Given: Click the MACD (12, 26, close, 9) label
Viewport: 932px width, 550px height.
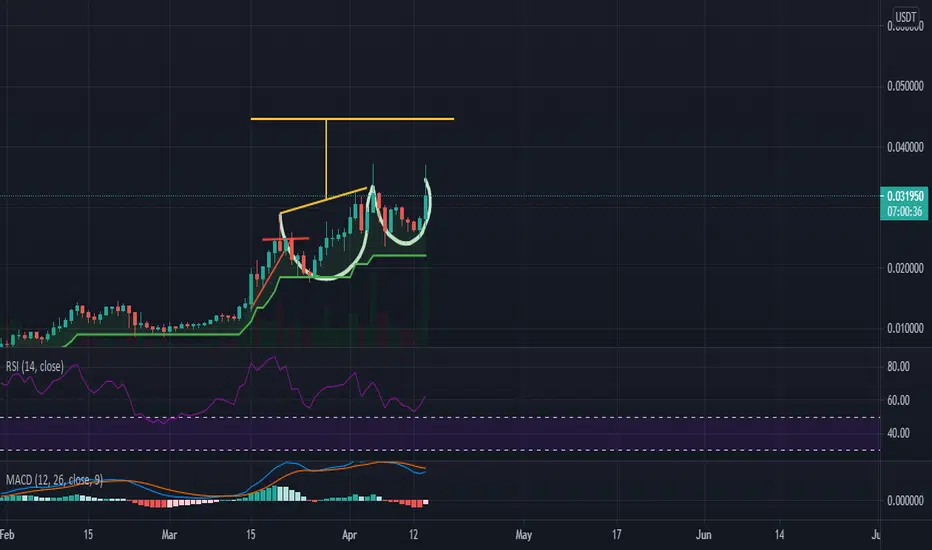Looking at the screenshot, I should point(54,479).
